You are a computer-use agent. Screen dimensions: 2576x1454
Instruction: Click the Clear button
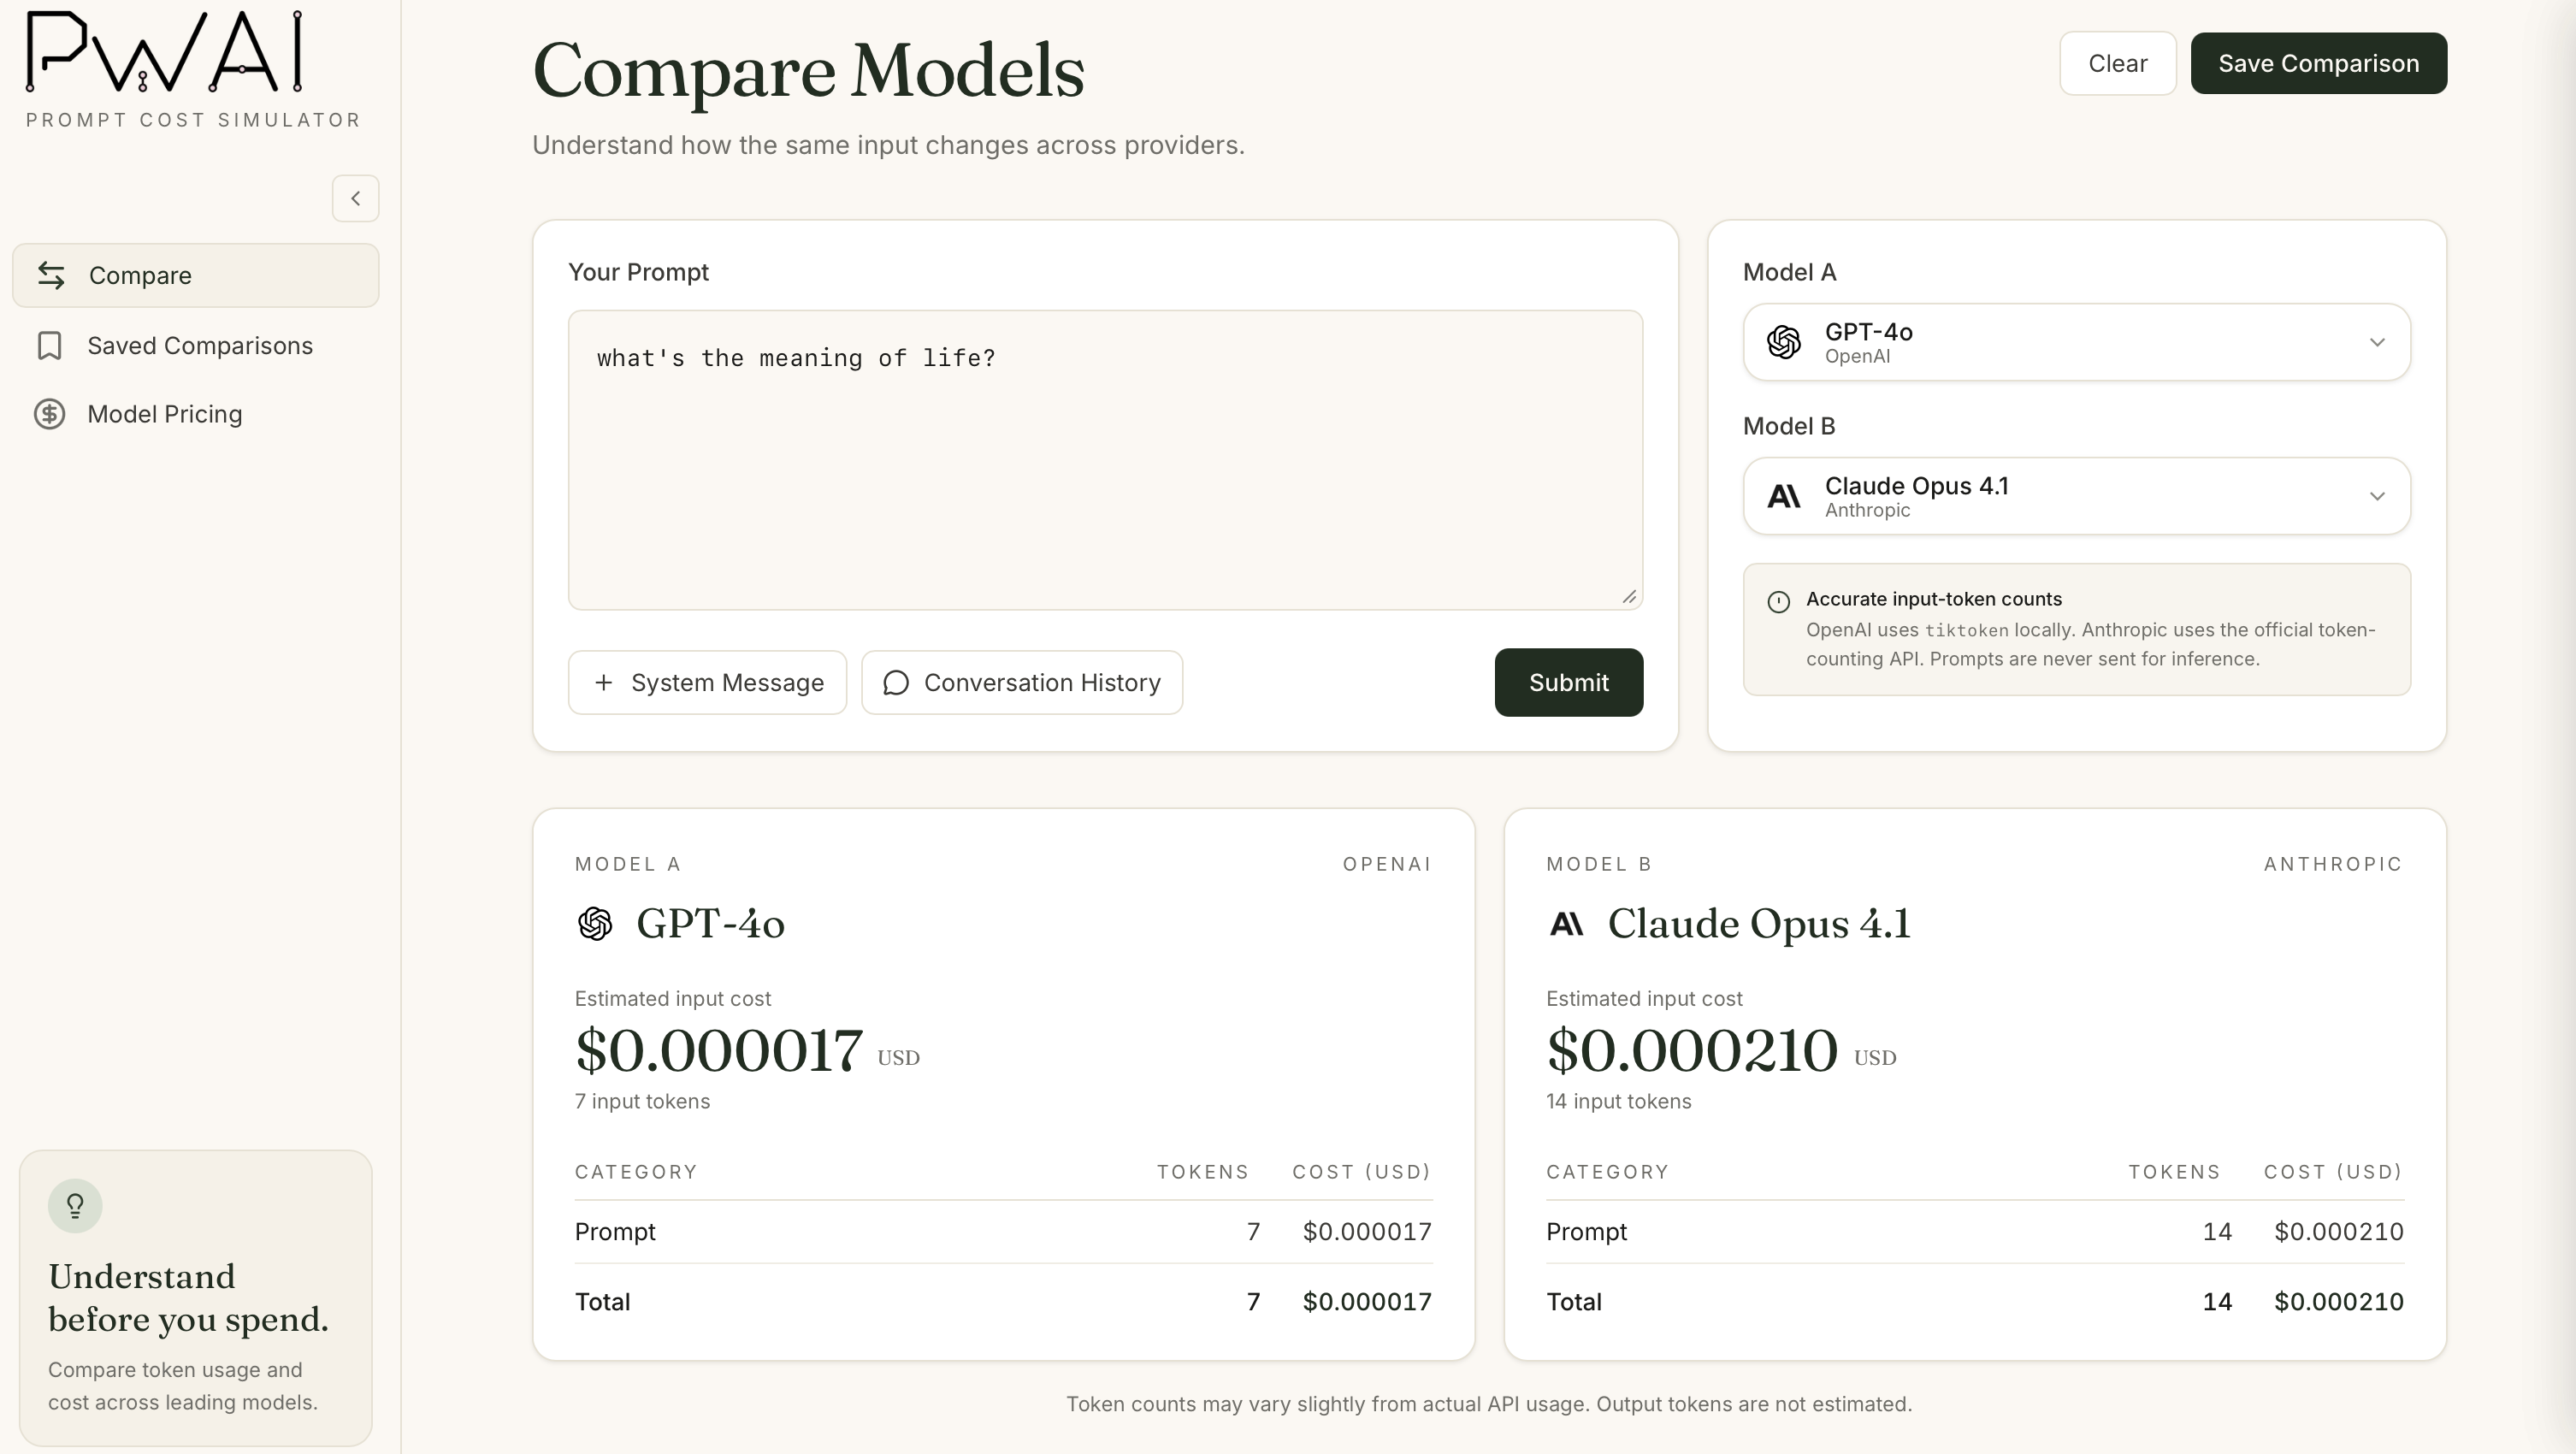point(2117,63)
